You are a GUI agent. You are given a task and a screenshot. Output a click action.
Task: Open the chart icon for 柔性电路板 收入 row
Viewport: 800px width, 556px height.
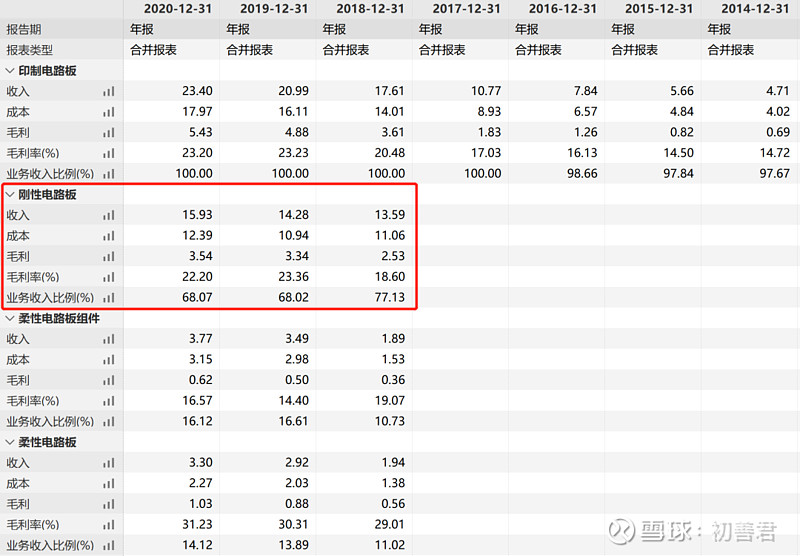(109, 463)
